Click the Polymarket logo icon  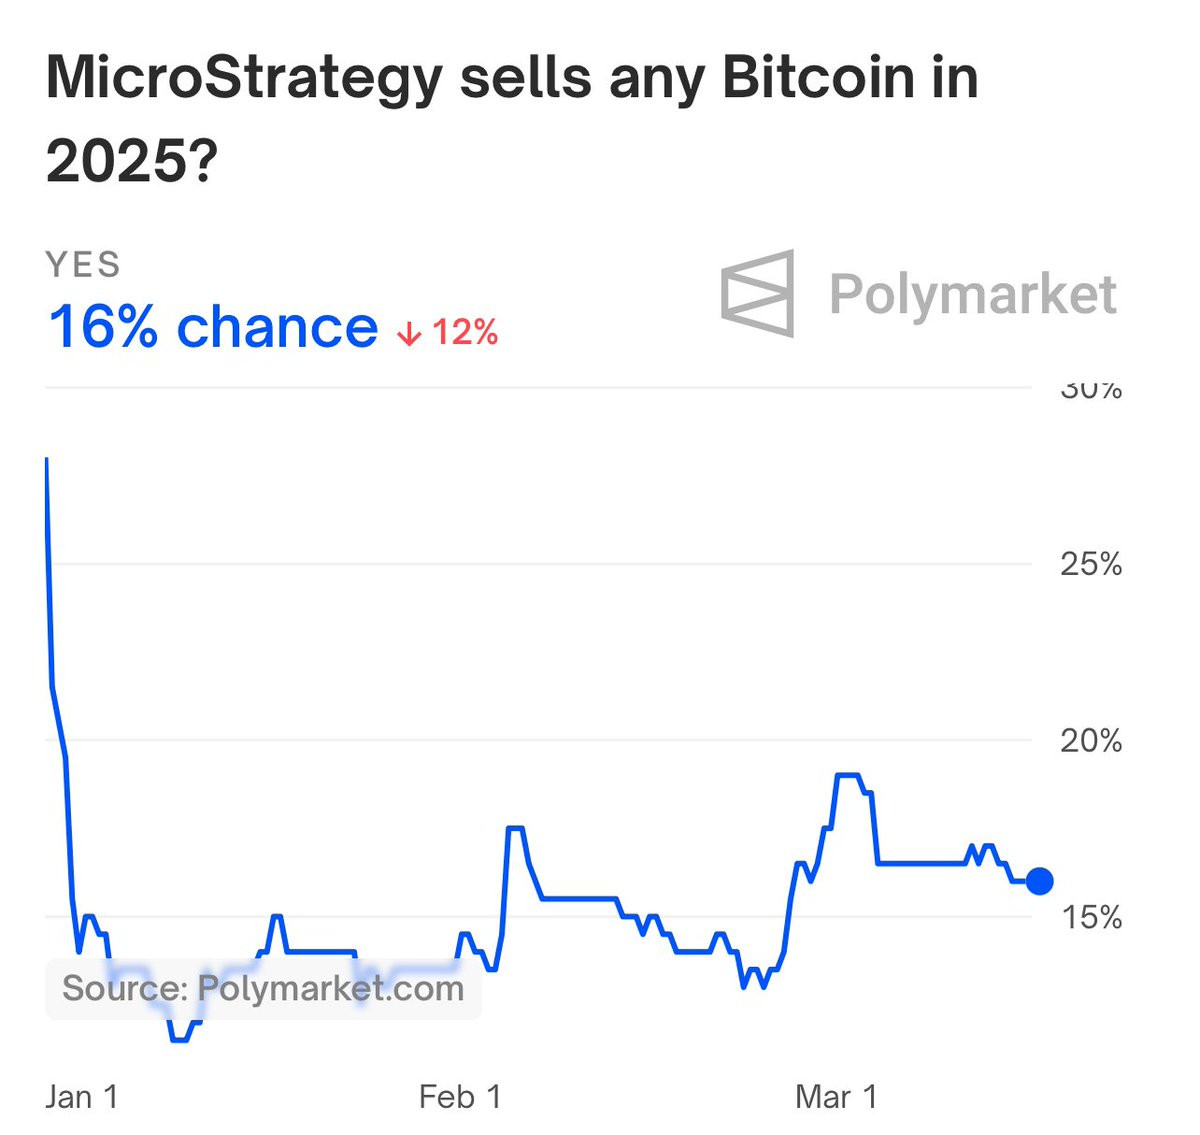coord(758,293)
